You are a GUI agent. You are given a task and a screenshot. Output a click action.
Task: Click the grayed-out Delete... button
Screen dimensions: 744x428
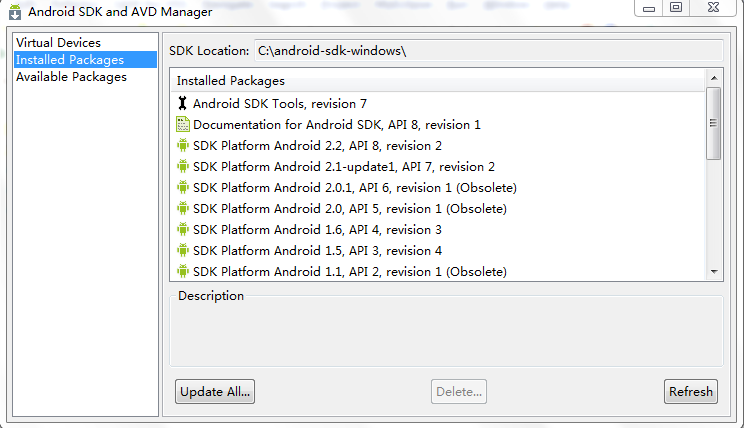click(459, 391)
